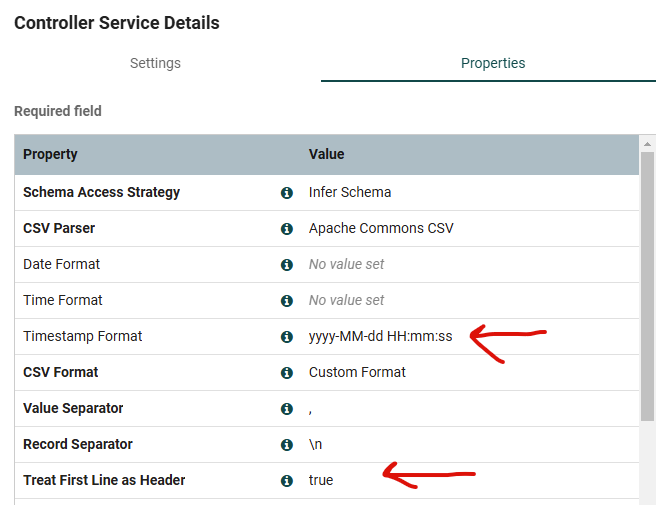The height and width of the screenshot is (505, 656).
Task: Open info tooltip for CSV Format
Action: [x=287, y=372]
